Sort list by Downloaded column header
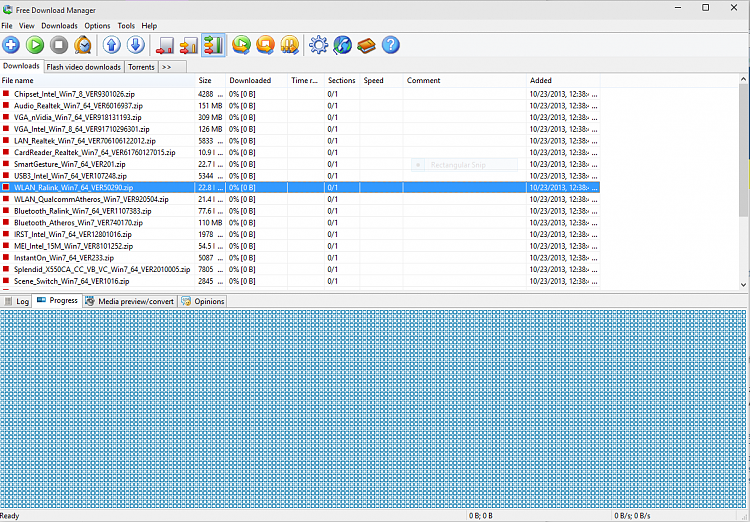Image resolution: width=750 pixels, height=522 pixels. click(x=257, y=80)
